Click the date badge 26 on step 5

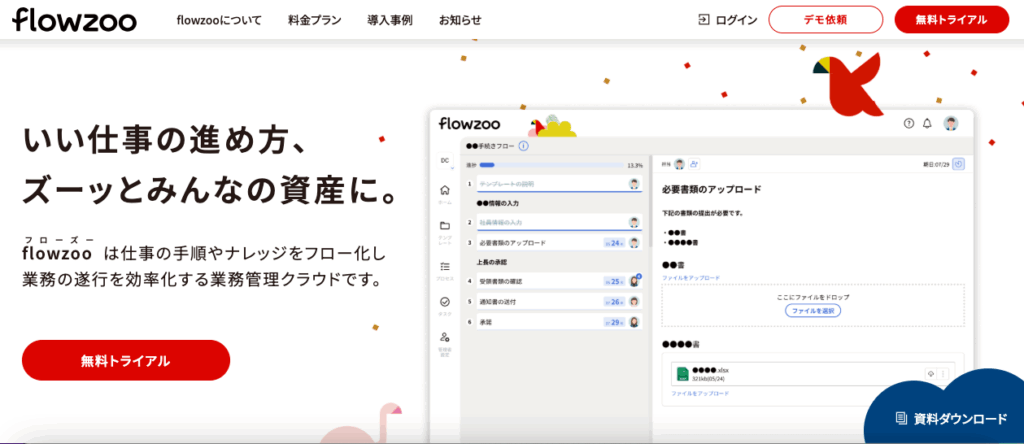(x=614, y=302)
